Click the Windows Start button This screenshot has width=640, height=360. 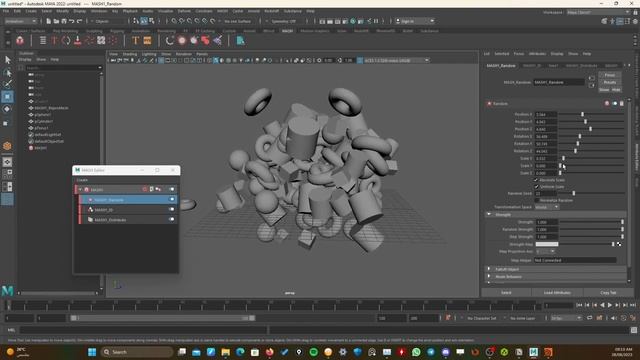92,352
